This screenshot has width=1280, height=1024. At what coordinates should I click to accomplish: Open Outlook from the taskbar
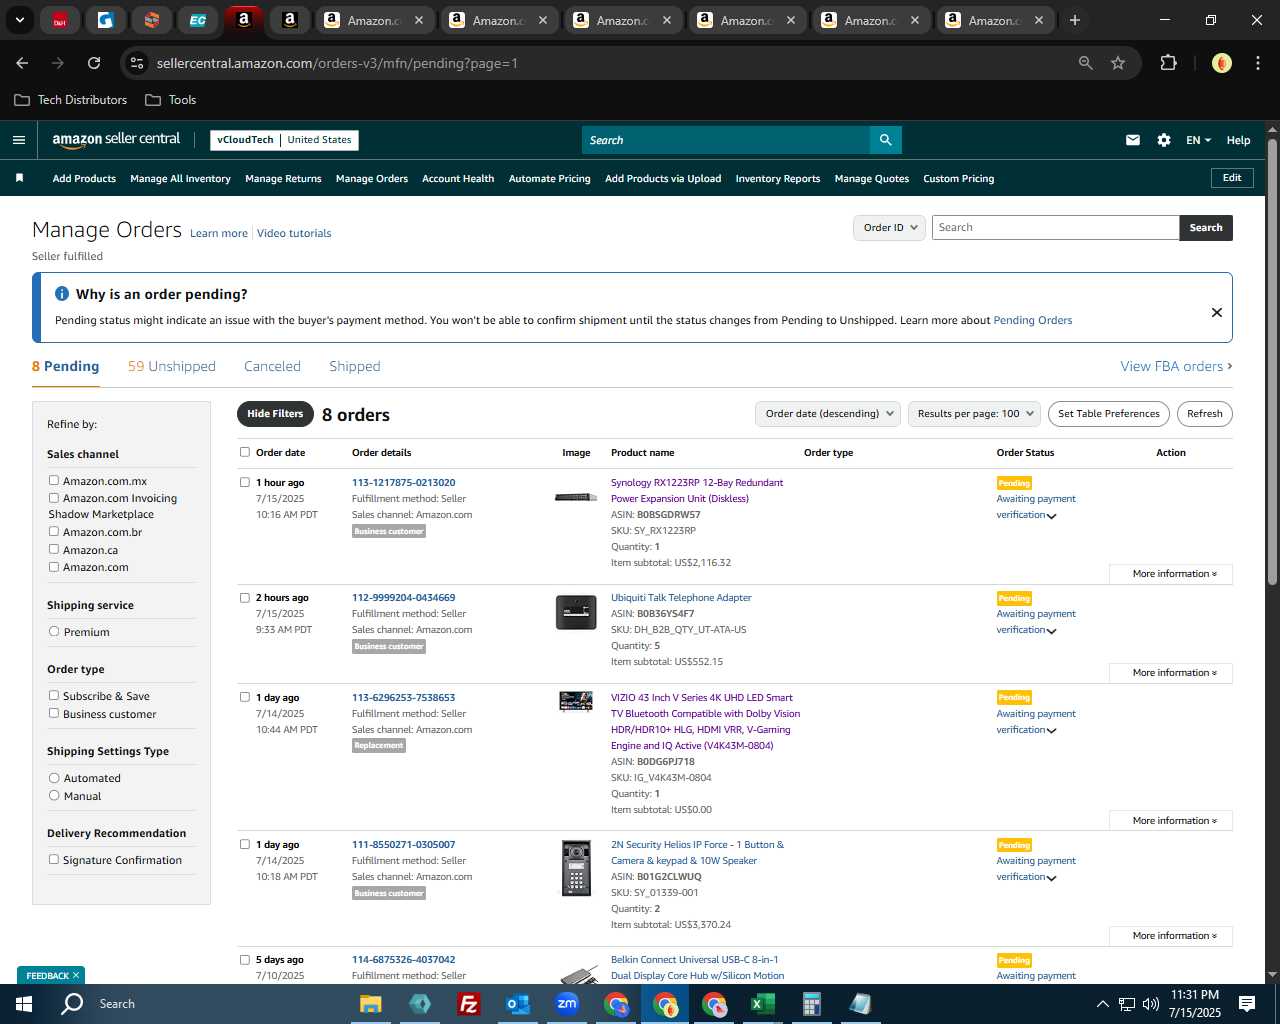click(x=517, y=1004)
